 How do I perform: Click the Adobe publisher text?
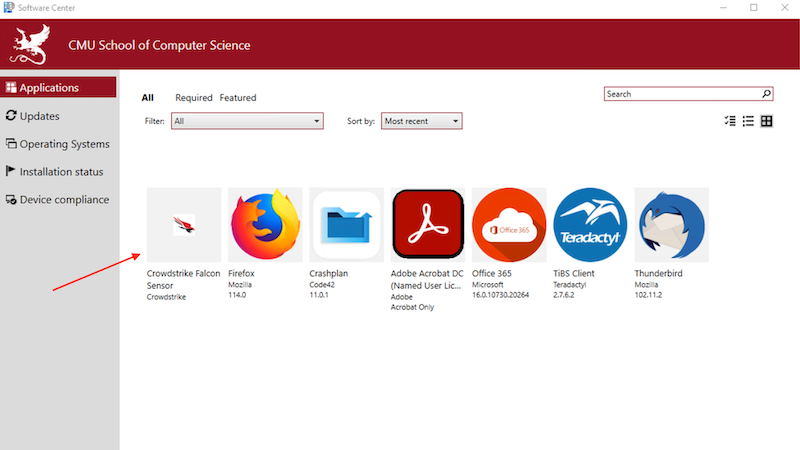tap(402, 297)
